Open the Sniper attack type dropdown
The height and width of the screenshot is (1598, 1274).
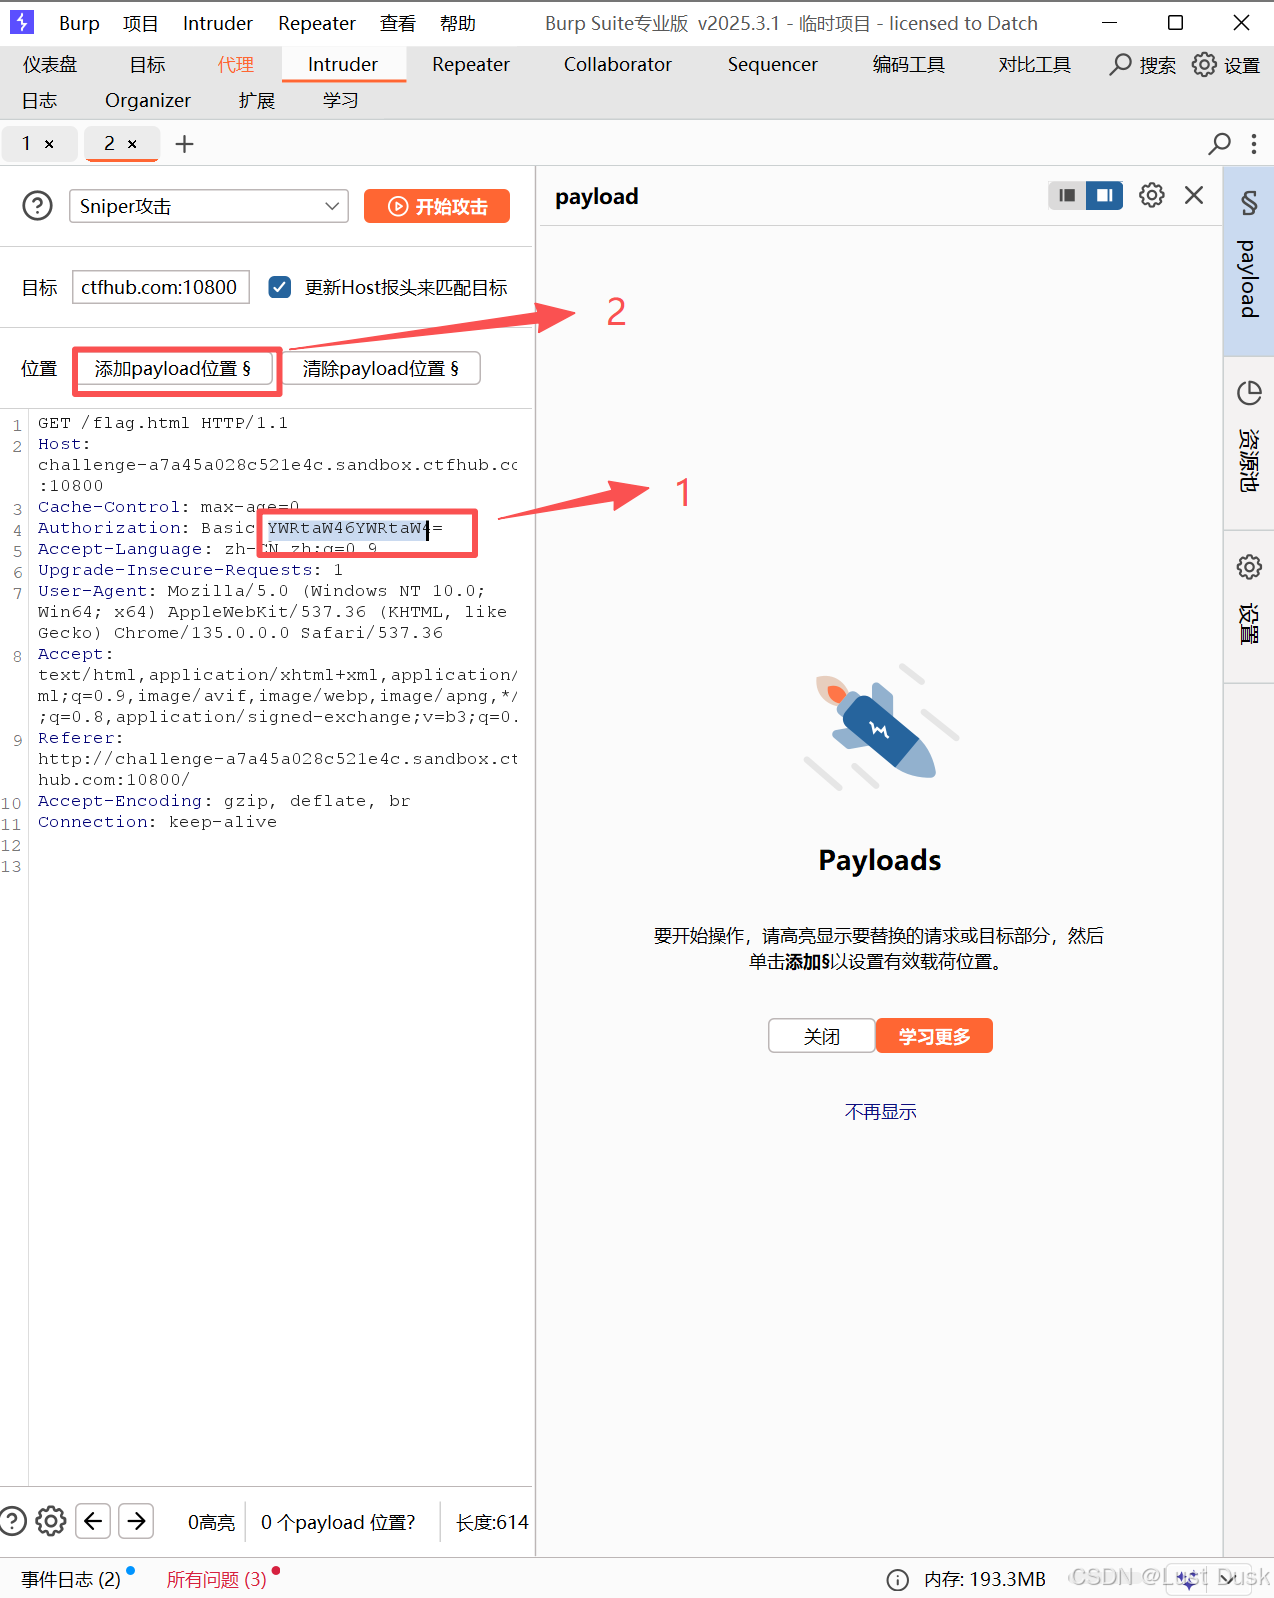(x=209, y=206)
